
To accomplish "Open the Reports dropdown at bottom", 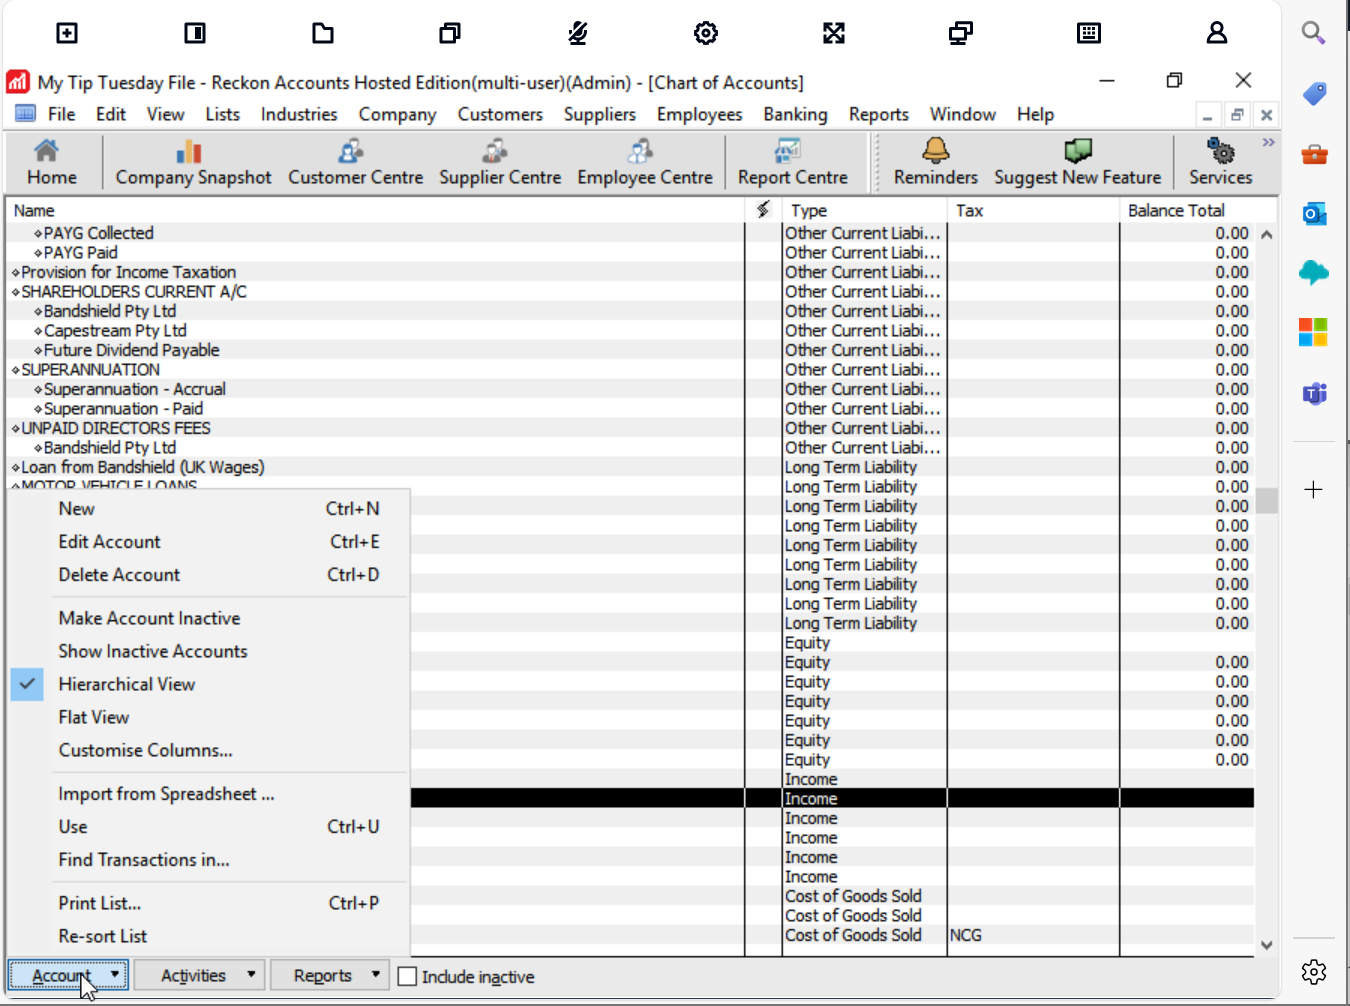I will coord(328,975).
